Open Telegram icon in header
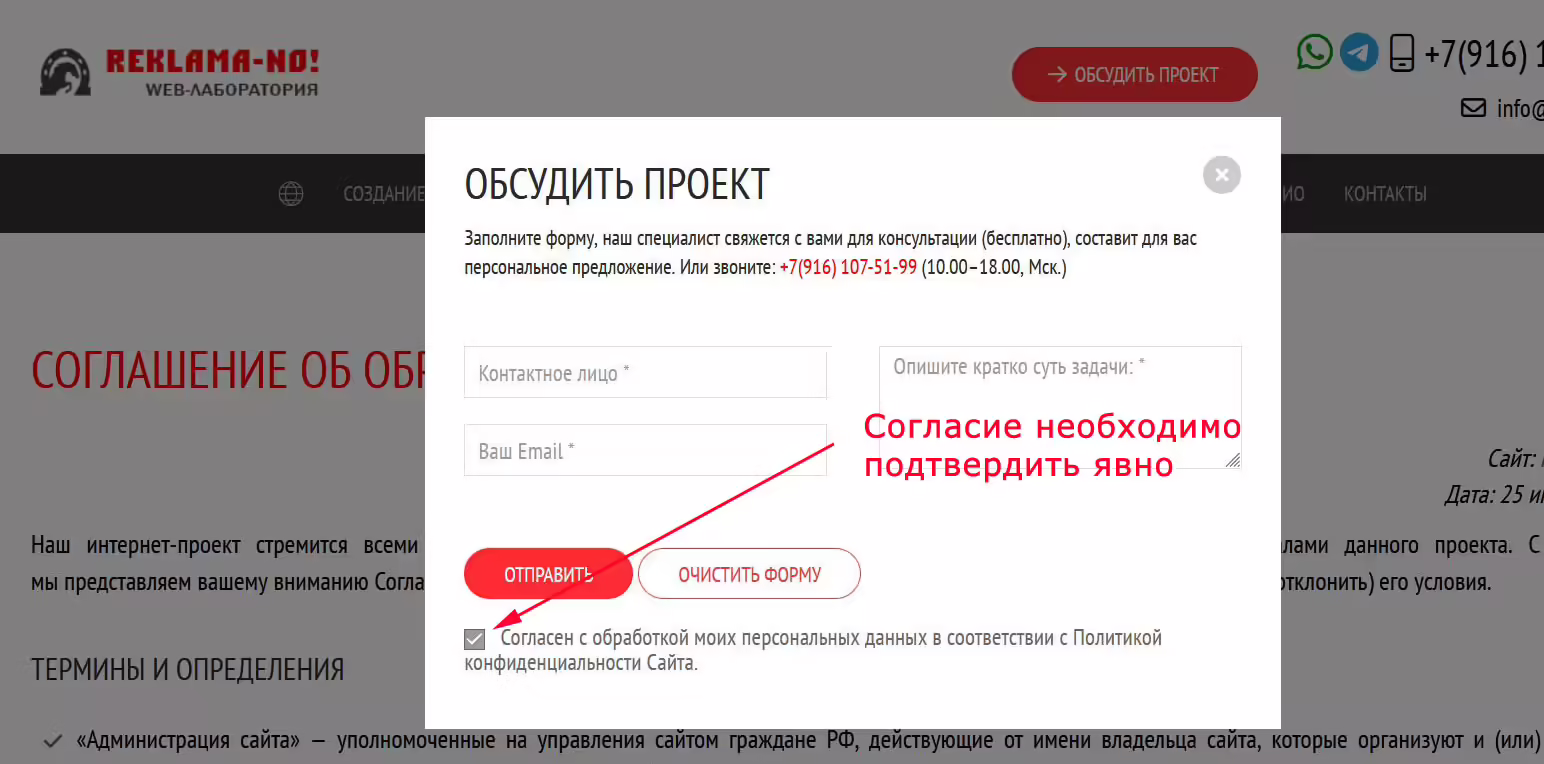 (x=1359, y=52)
